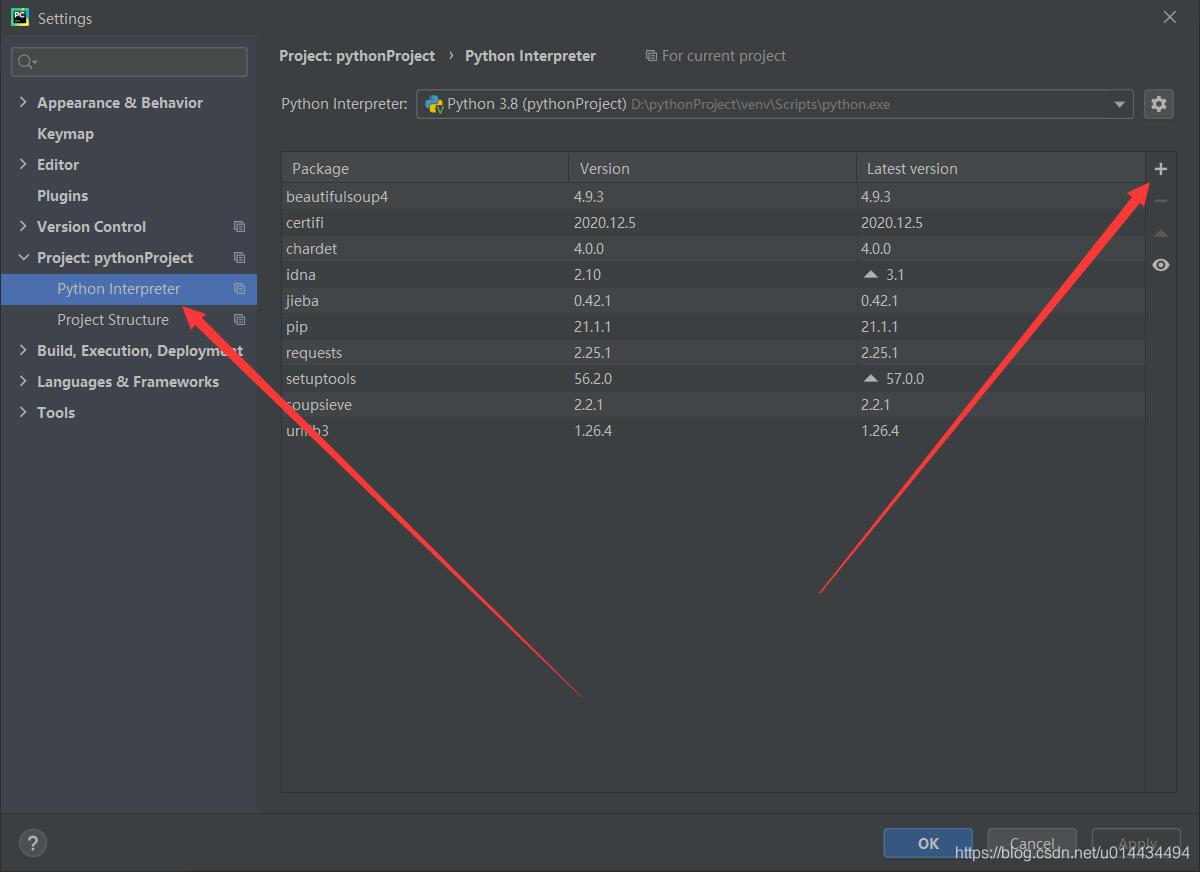Click version 56.2.0 of setuptools
Screen dimensions: 1200x872
593,378
